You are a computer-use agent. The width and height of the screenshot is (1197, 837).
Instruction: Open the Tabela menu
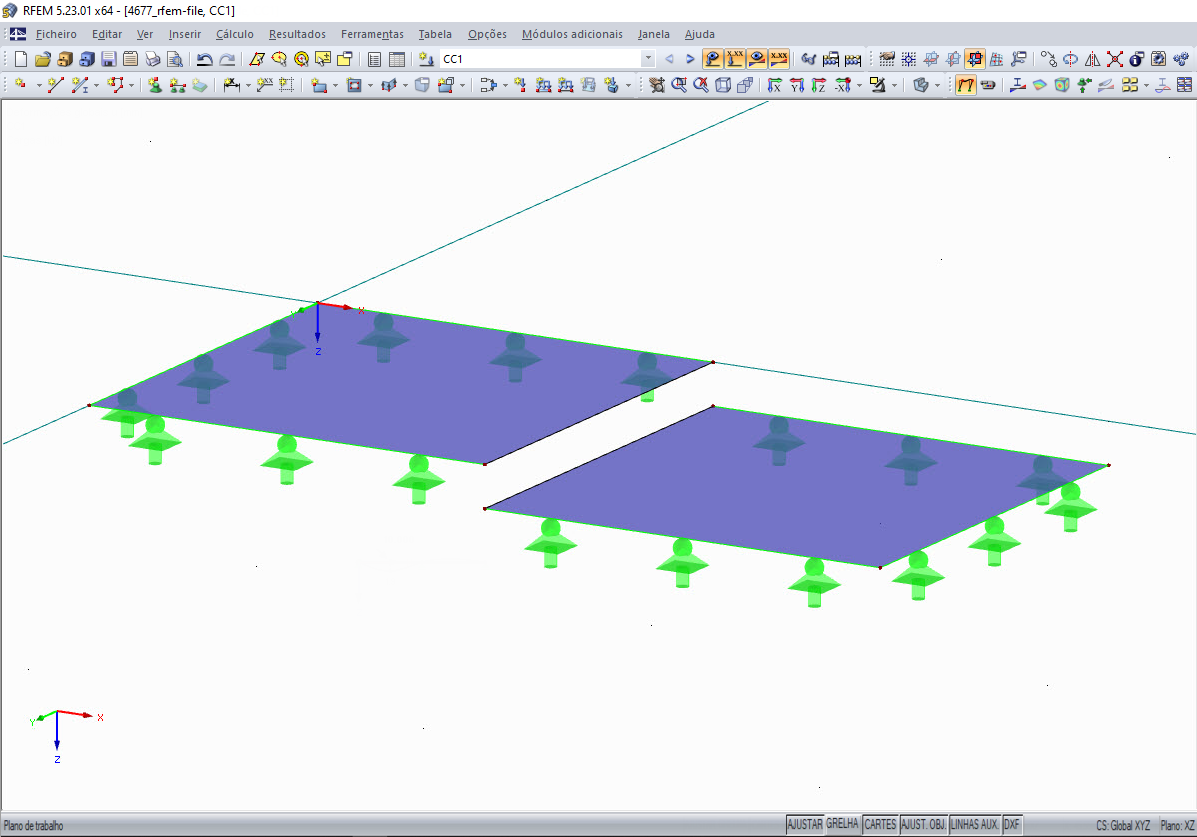coord(434,34)
